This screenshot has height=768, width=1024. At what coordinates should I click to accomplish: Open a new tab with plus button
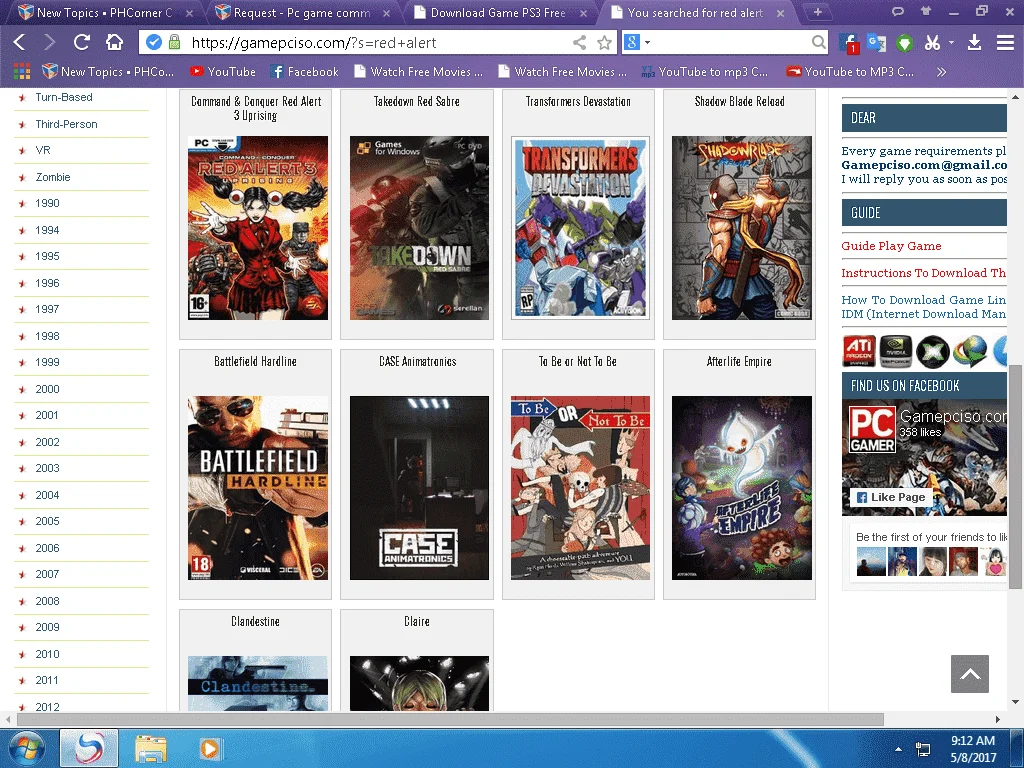click(818, 12)
